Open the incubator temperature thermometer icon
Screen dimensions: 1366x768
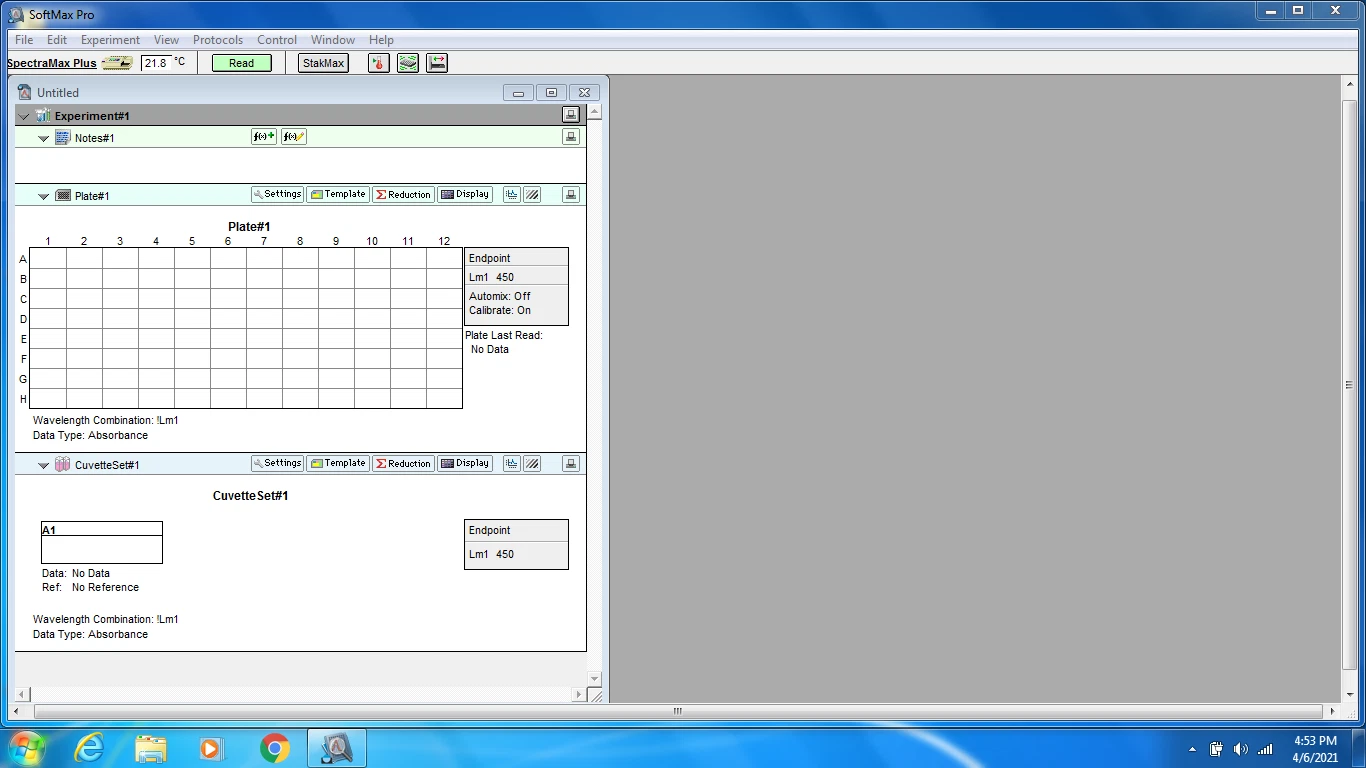point(378,63)
